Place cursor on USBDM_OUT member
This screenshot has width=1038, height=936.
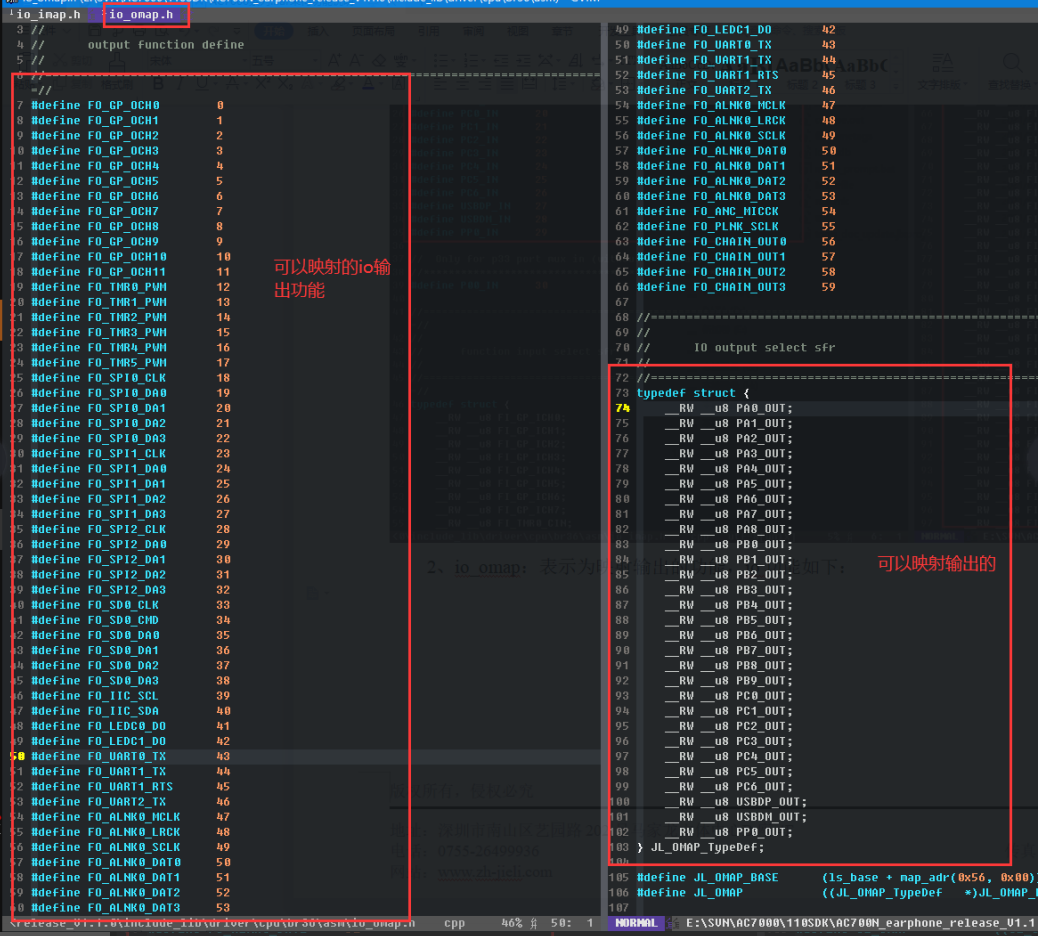tap(735, 817)
